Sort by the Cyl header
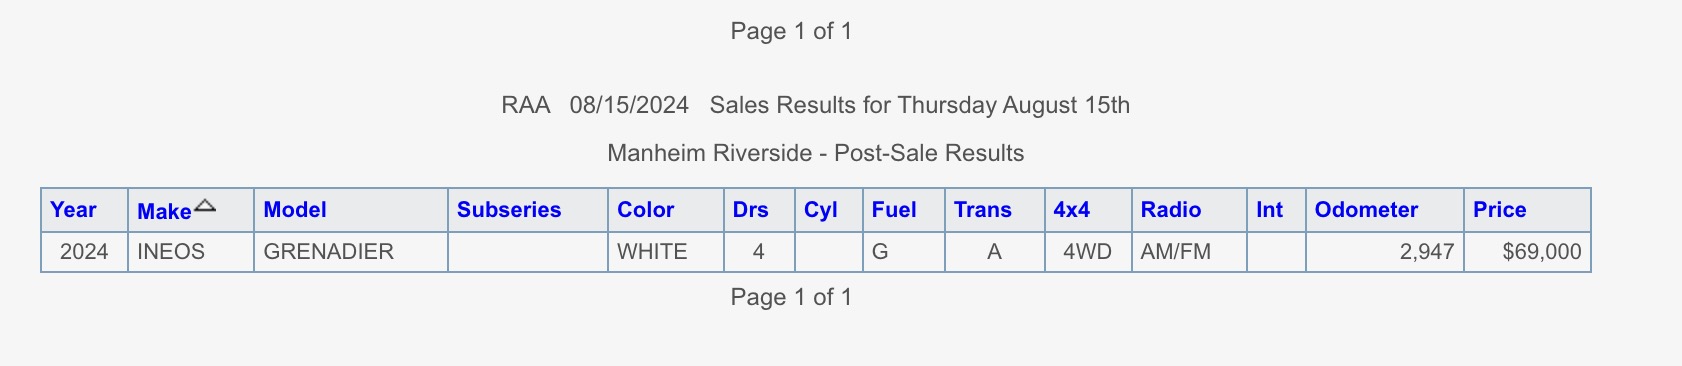 point(820,210)
